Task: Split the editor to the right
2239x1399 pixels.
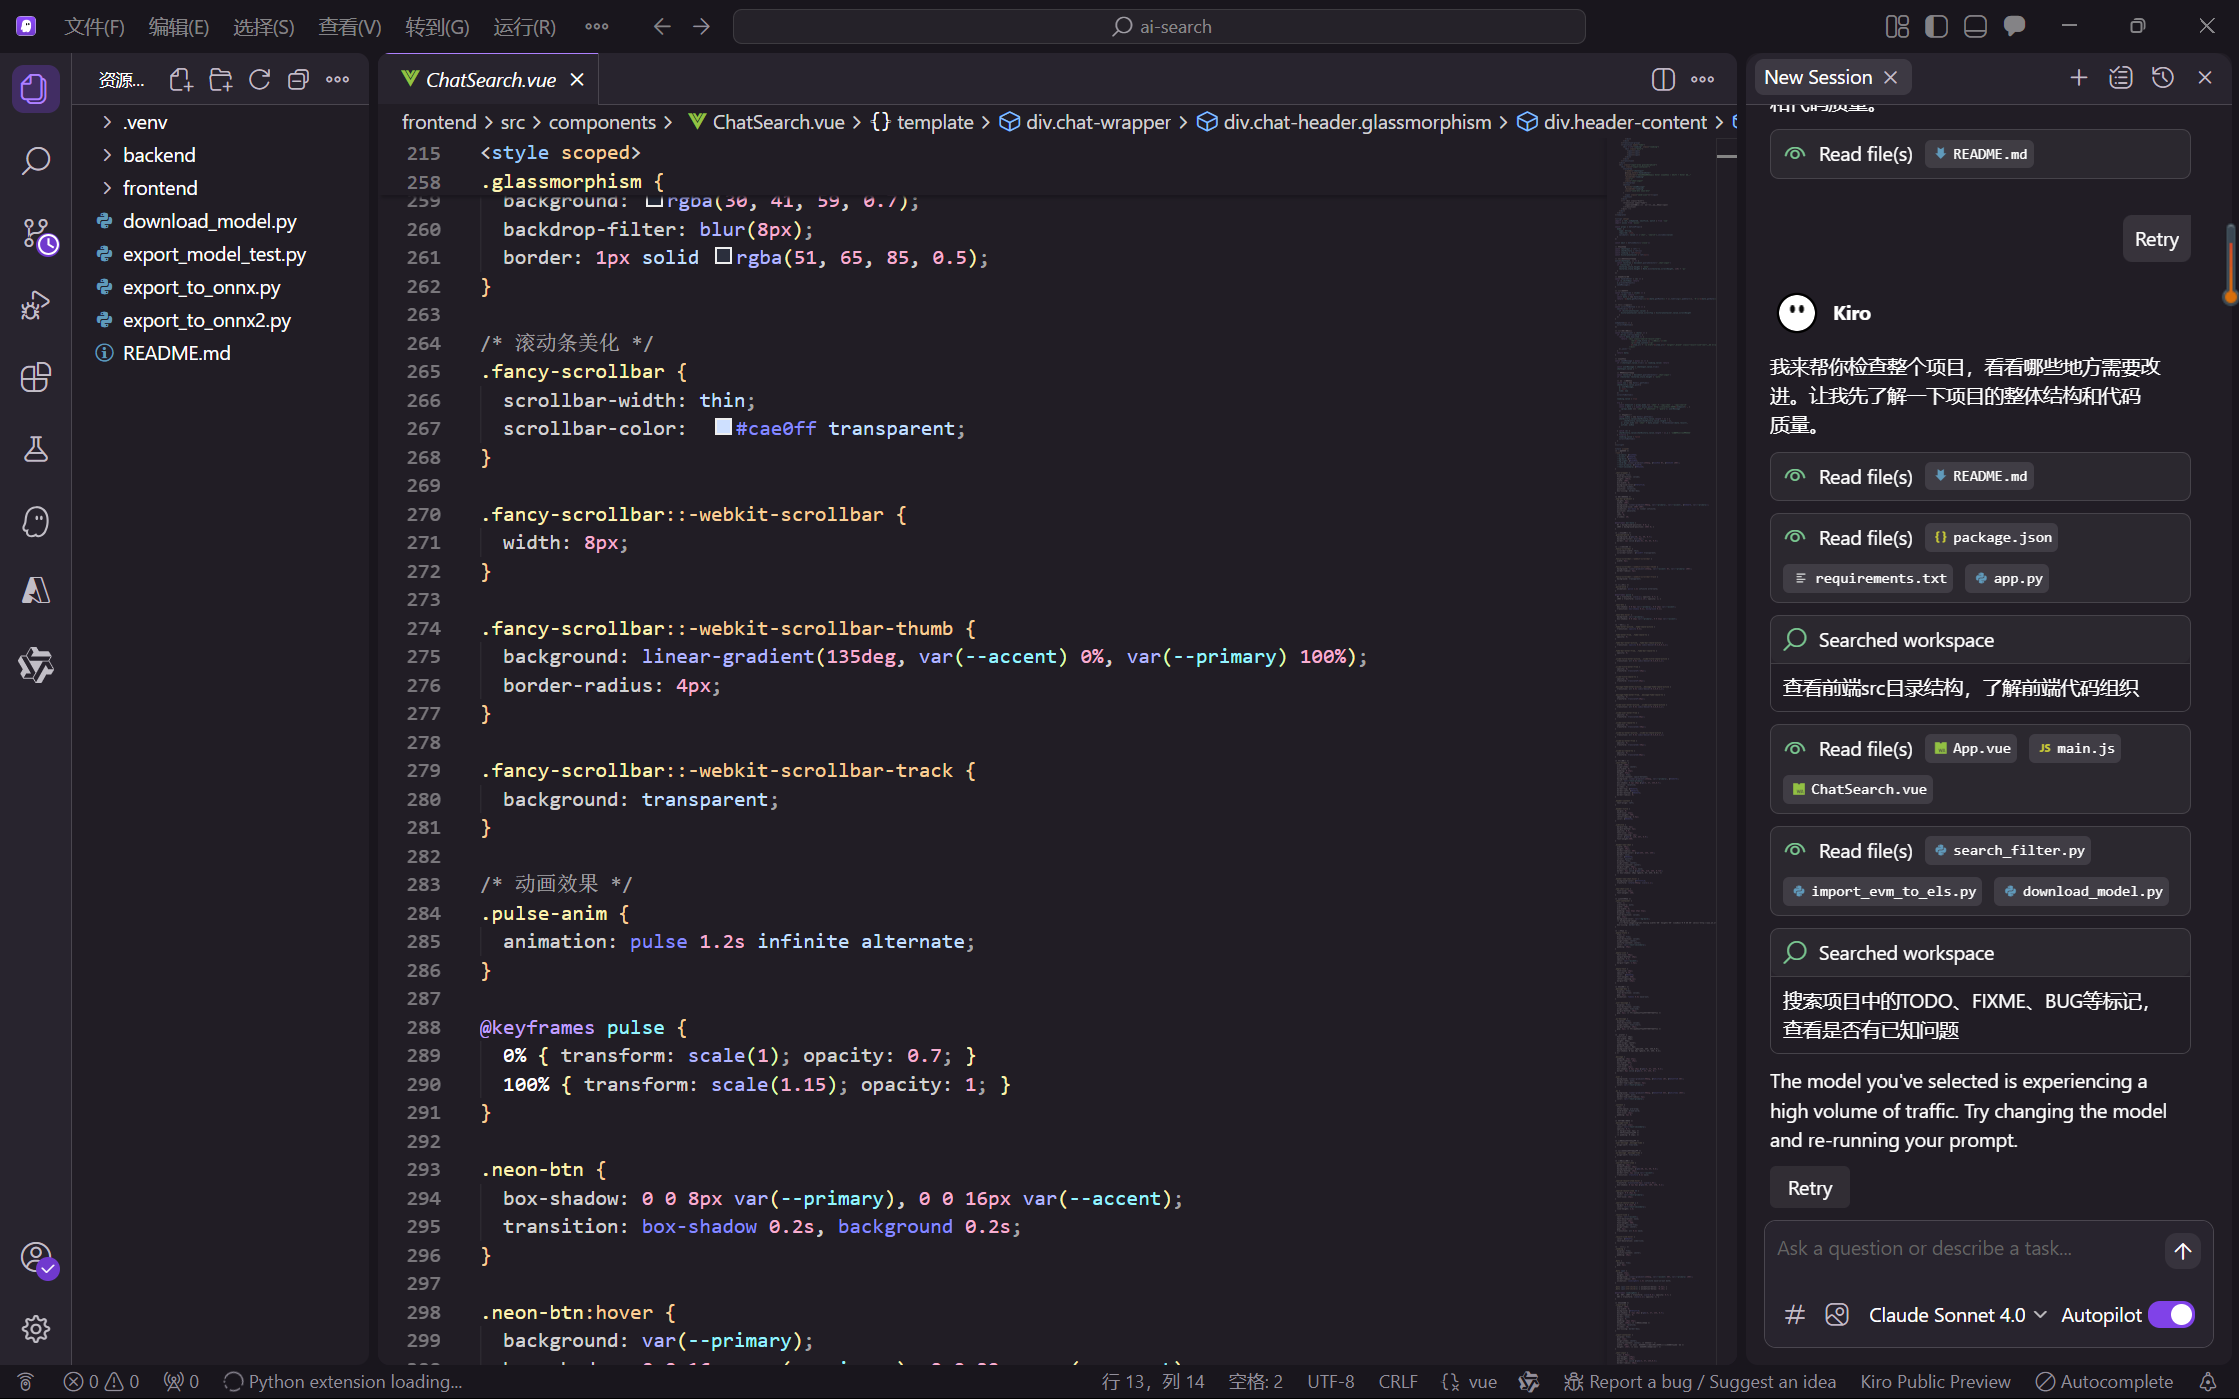Action: (1663, 80)
